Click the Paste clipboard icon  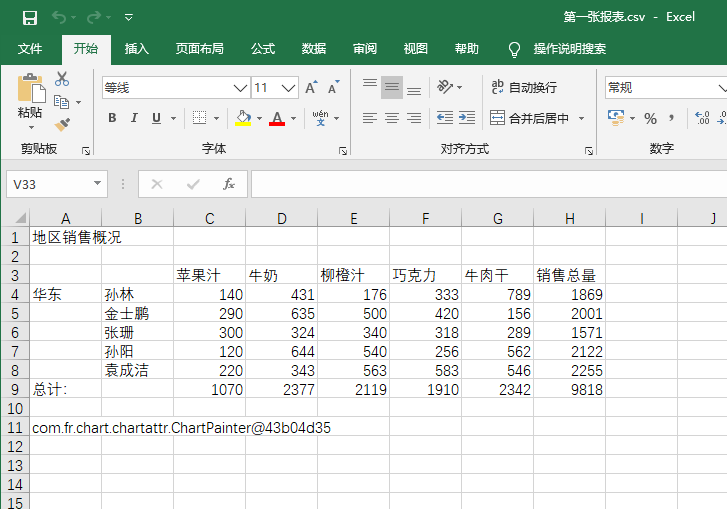click(31, 88)
